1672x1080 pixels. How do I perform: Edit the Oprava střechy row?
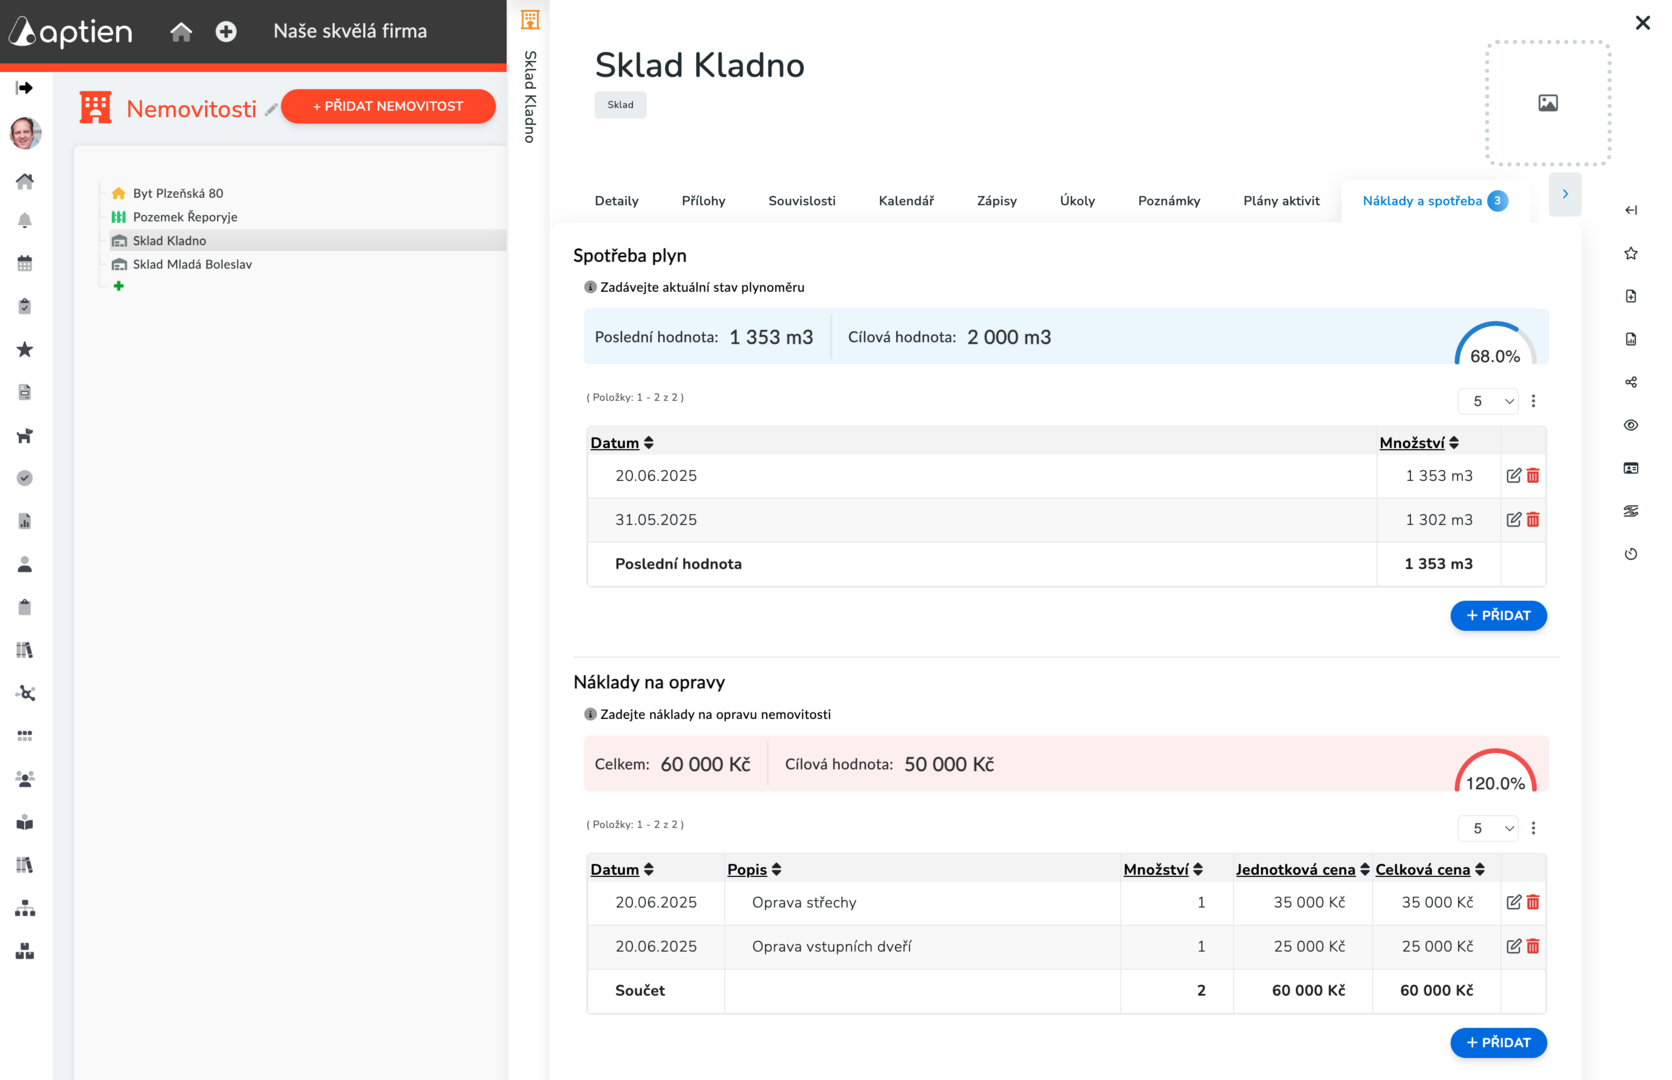click(x=1514, y=902)
